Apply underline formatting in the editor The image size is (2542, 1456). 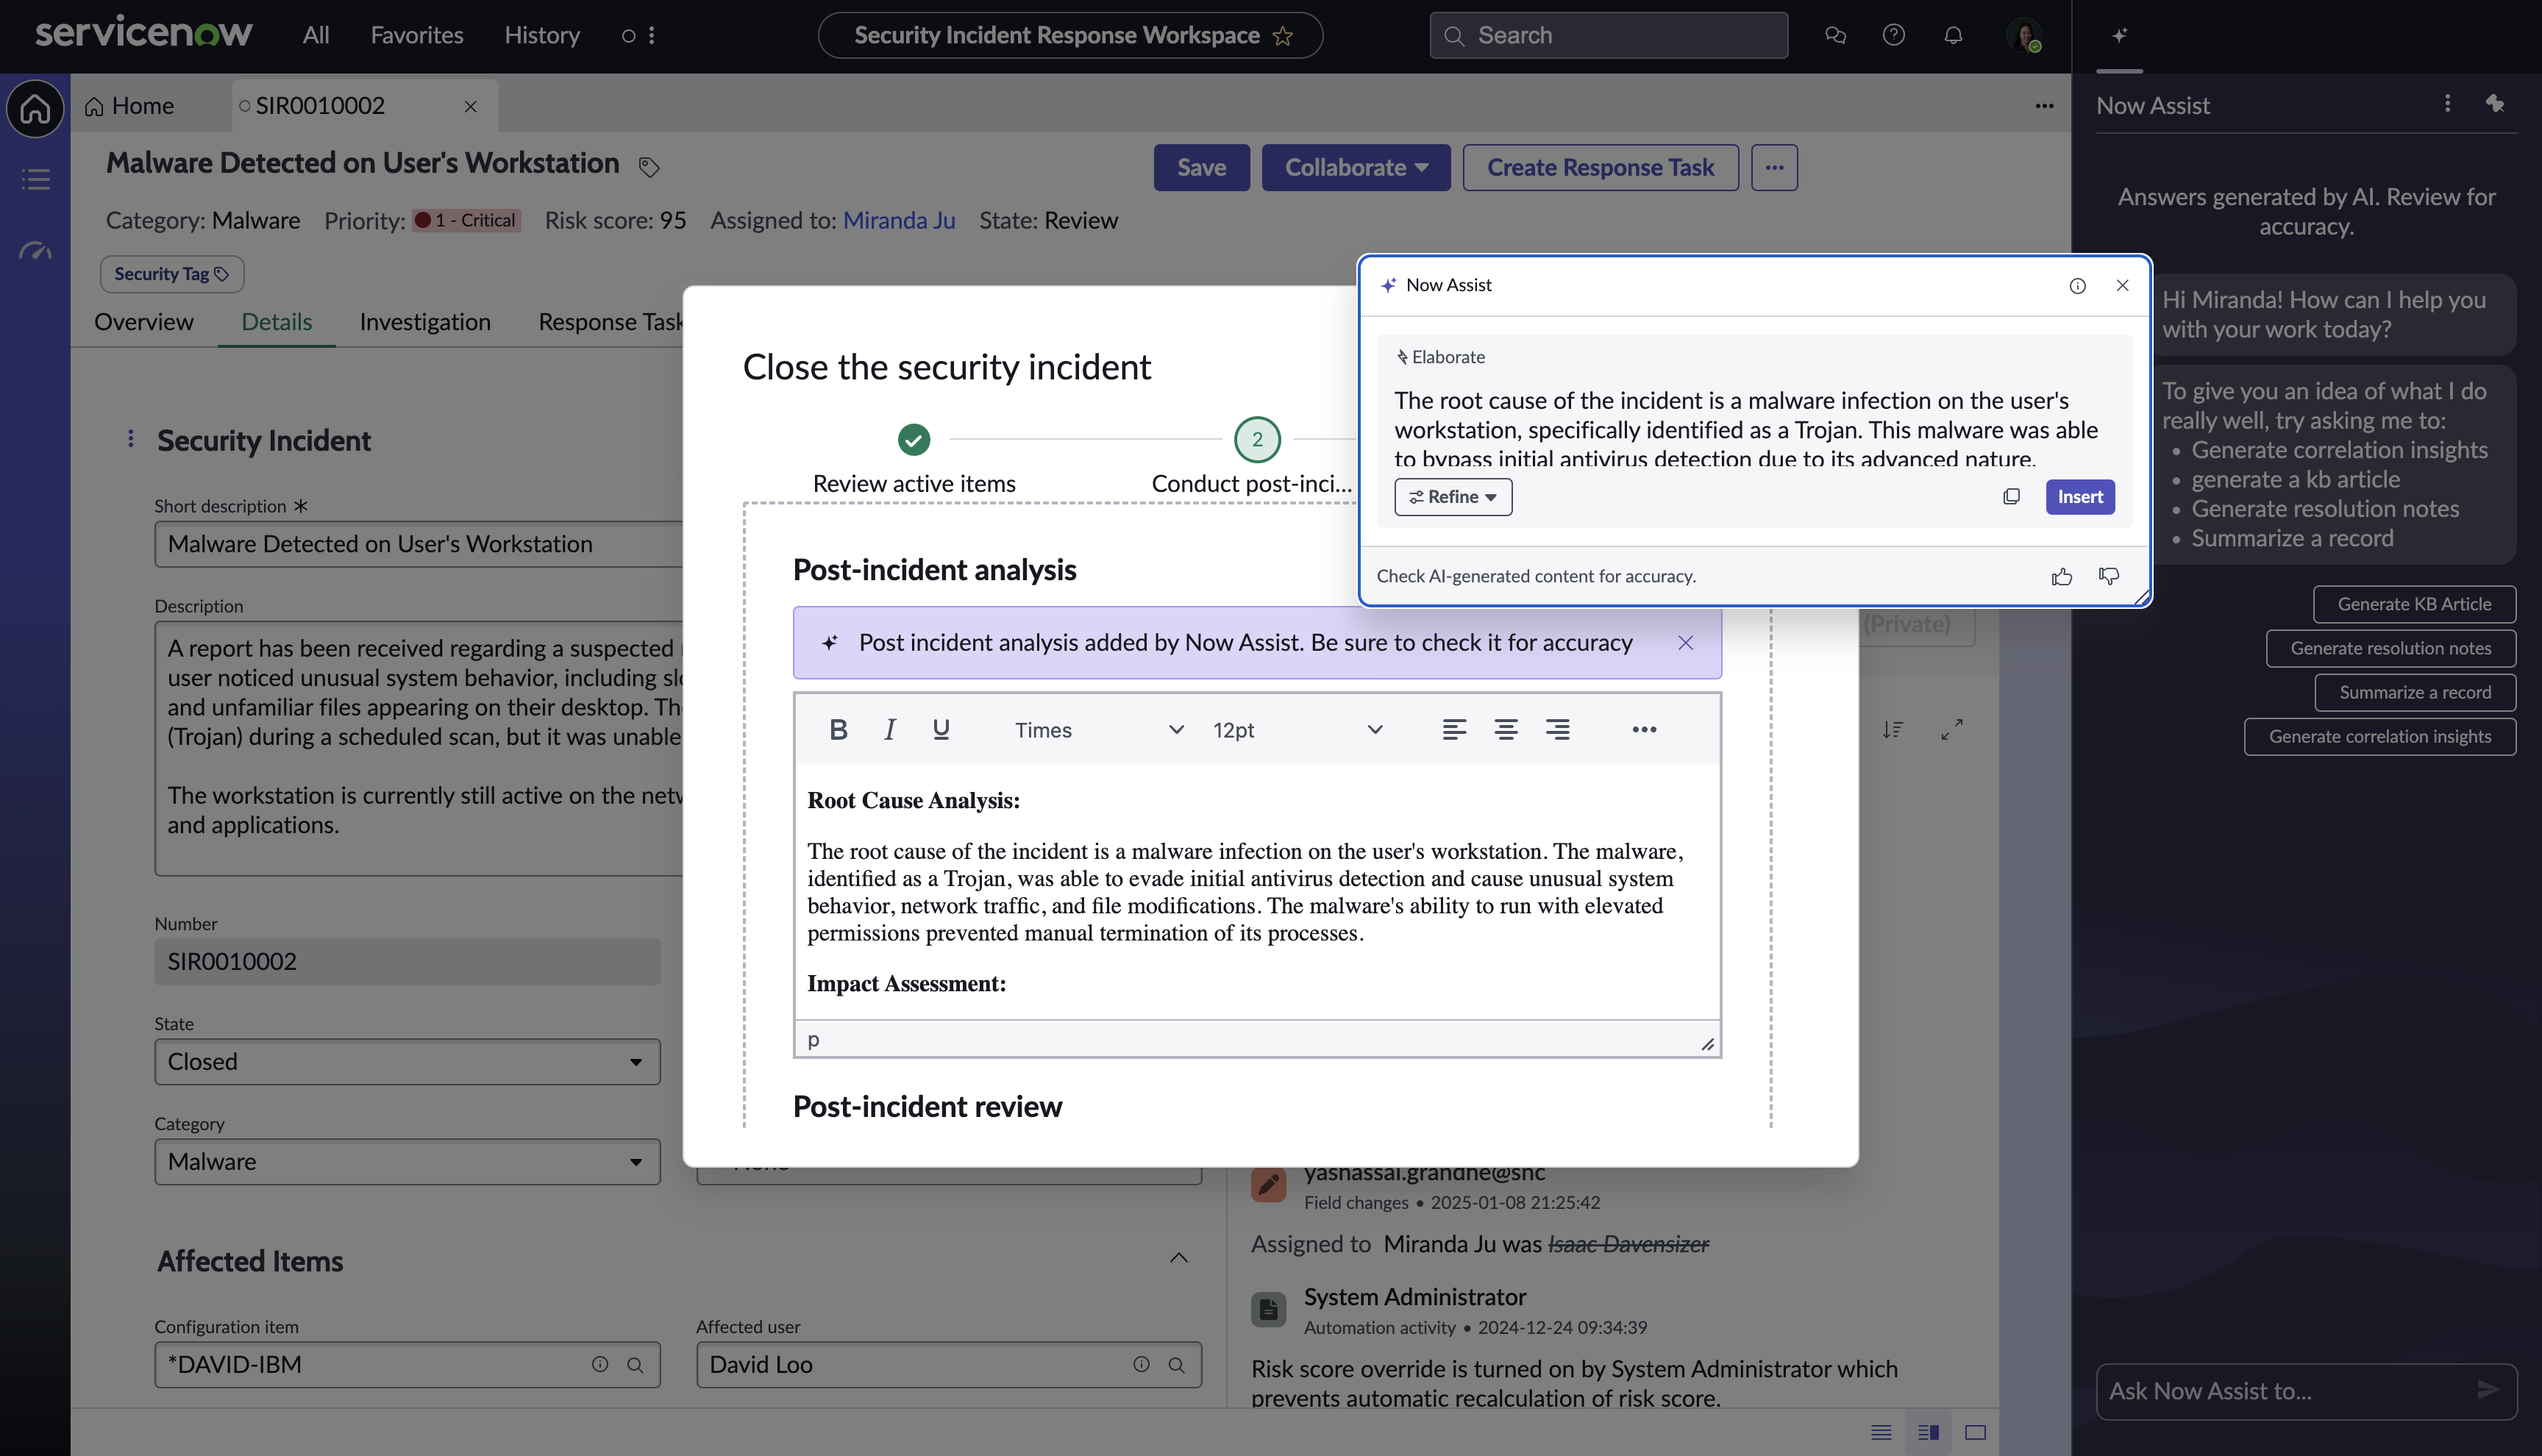(940, 730)
